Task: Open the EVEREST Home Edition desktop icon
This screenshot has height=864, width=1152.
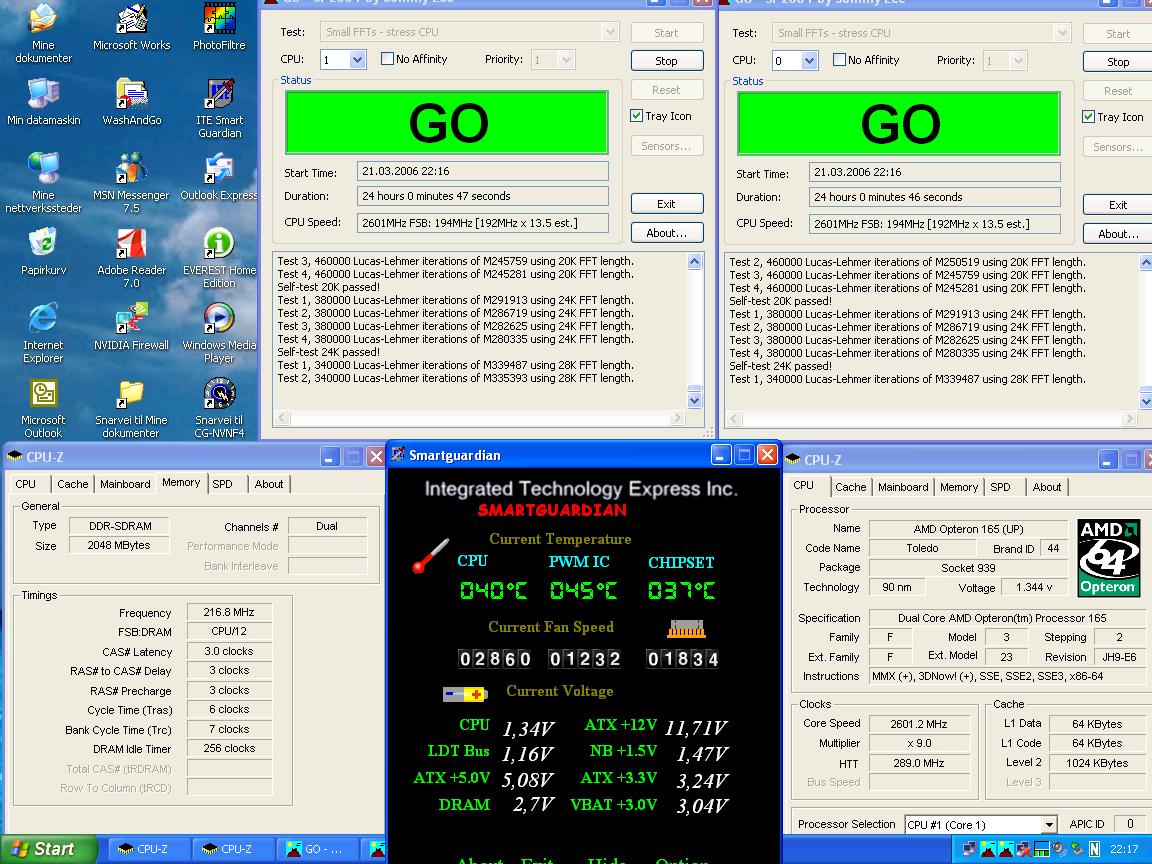Action: pyautogui.click(x=219, y=257)
